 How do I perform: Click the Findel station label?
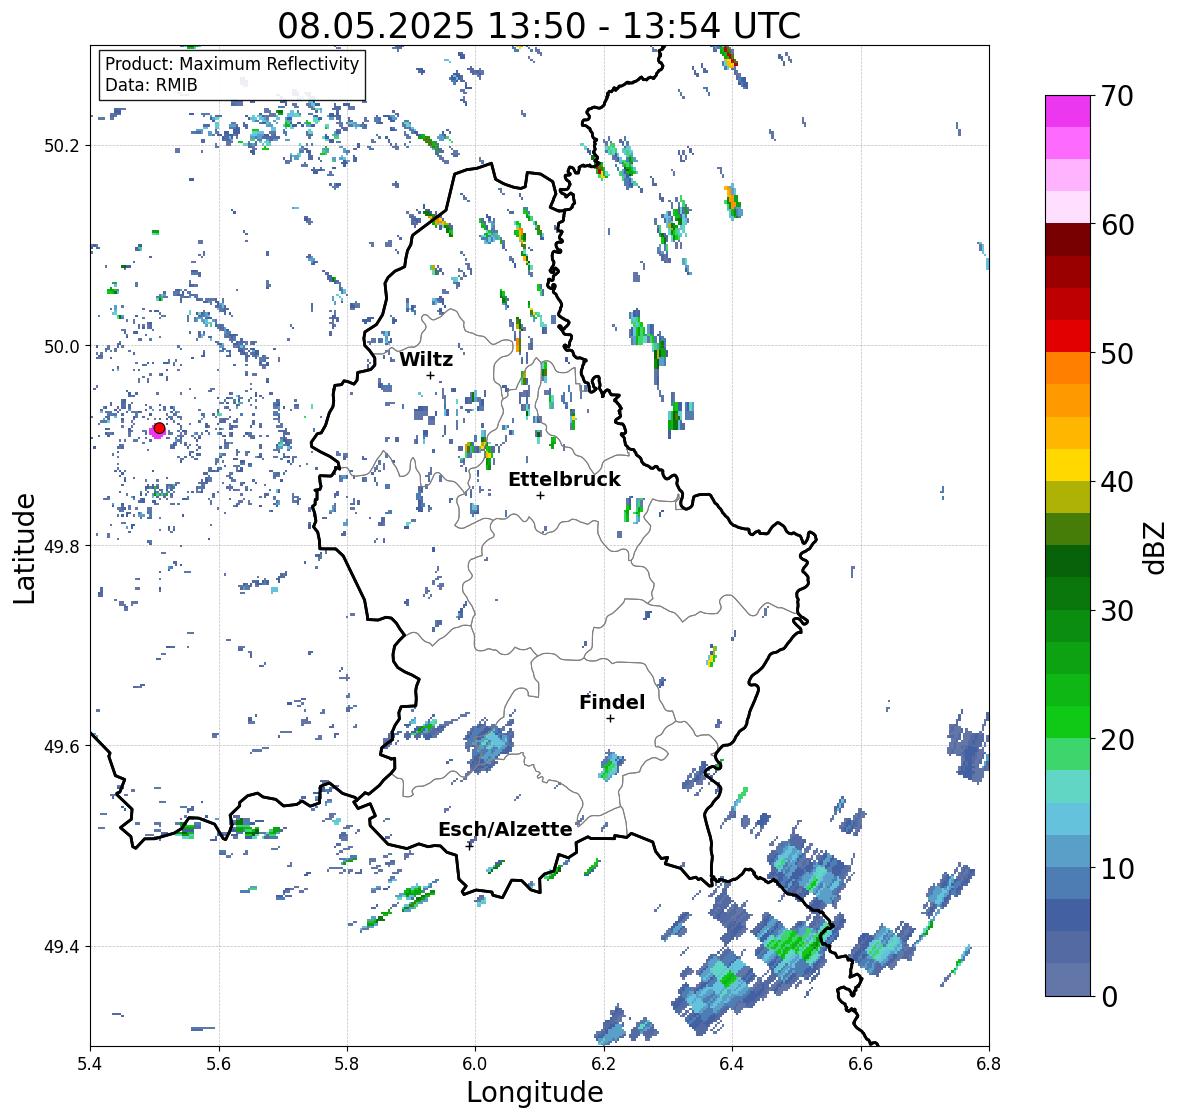(x=612, y=702)
